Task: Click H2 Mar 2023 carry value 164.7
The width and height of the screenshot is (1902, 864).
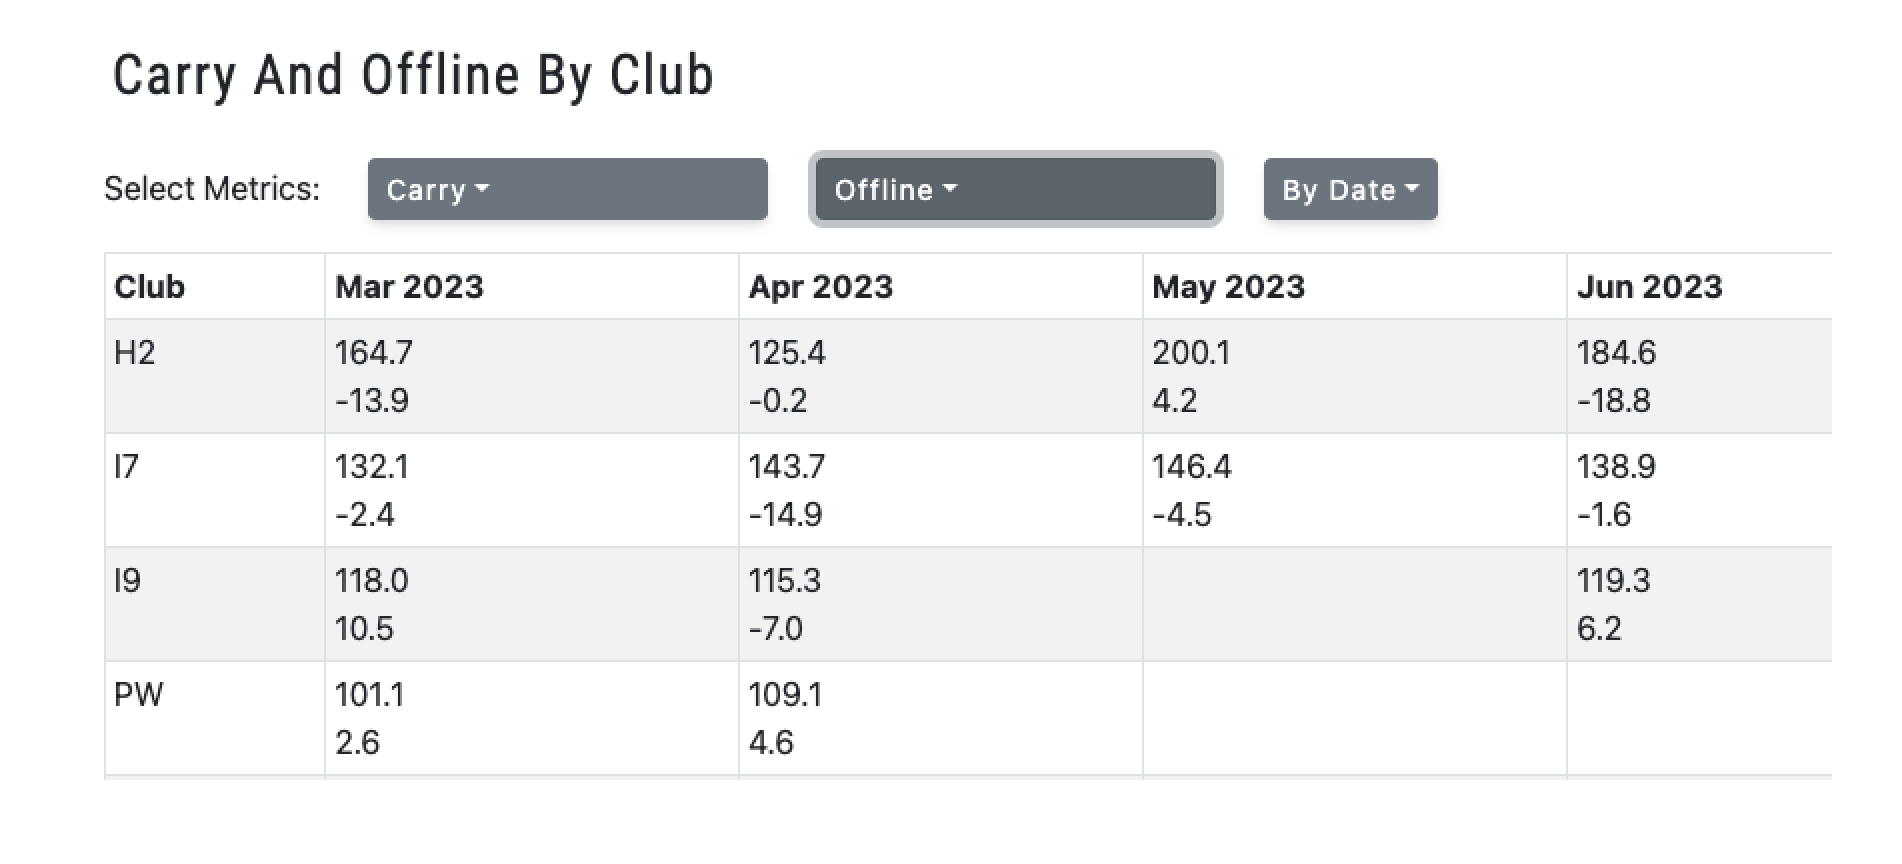Action: 373,353
